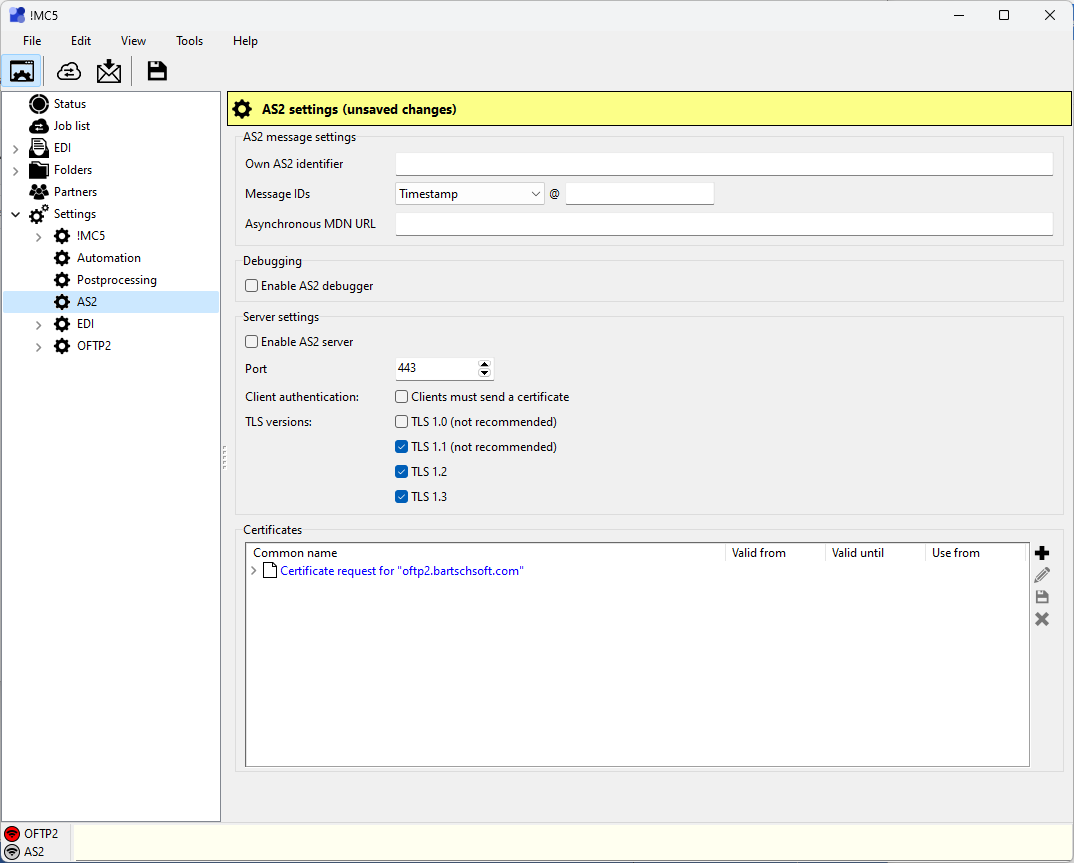
Task: Click the Use from column header
Action: (975, 553)
